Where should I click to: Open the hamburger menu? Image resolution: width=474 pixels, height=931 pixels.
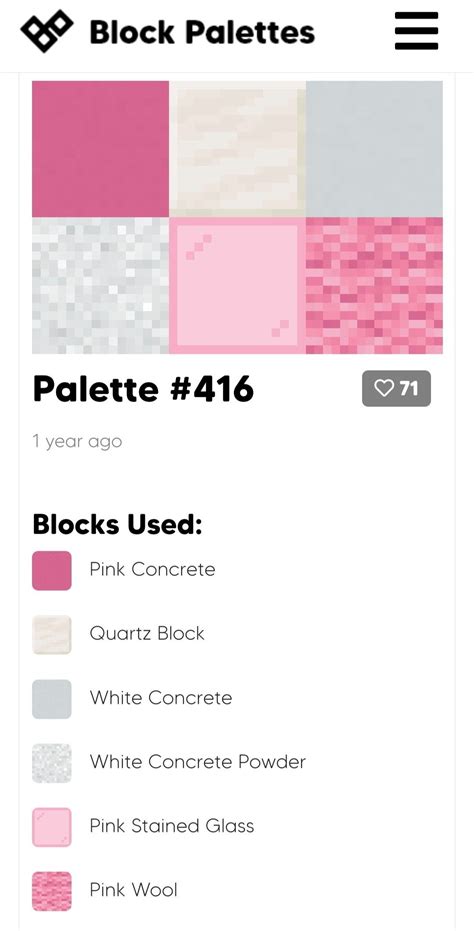[416, 31]
